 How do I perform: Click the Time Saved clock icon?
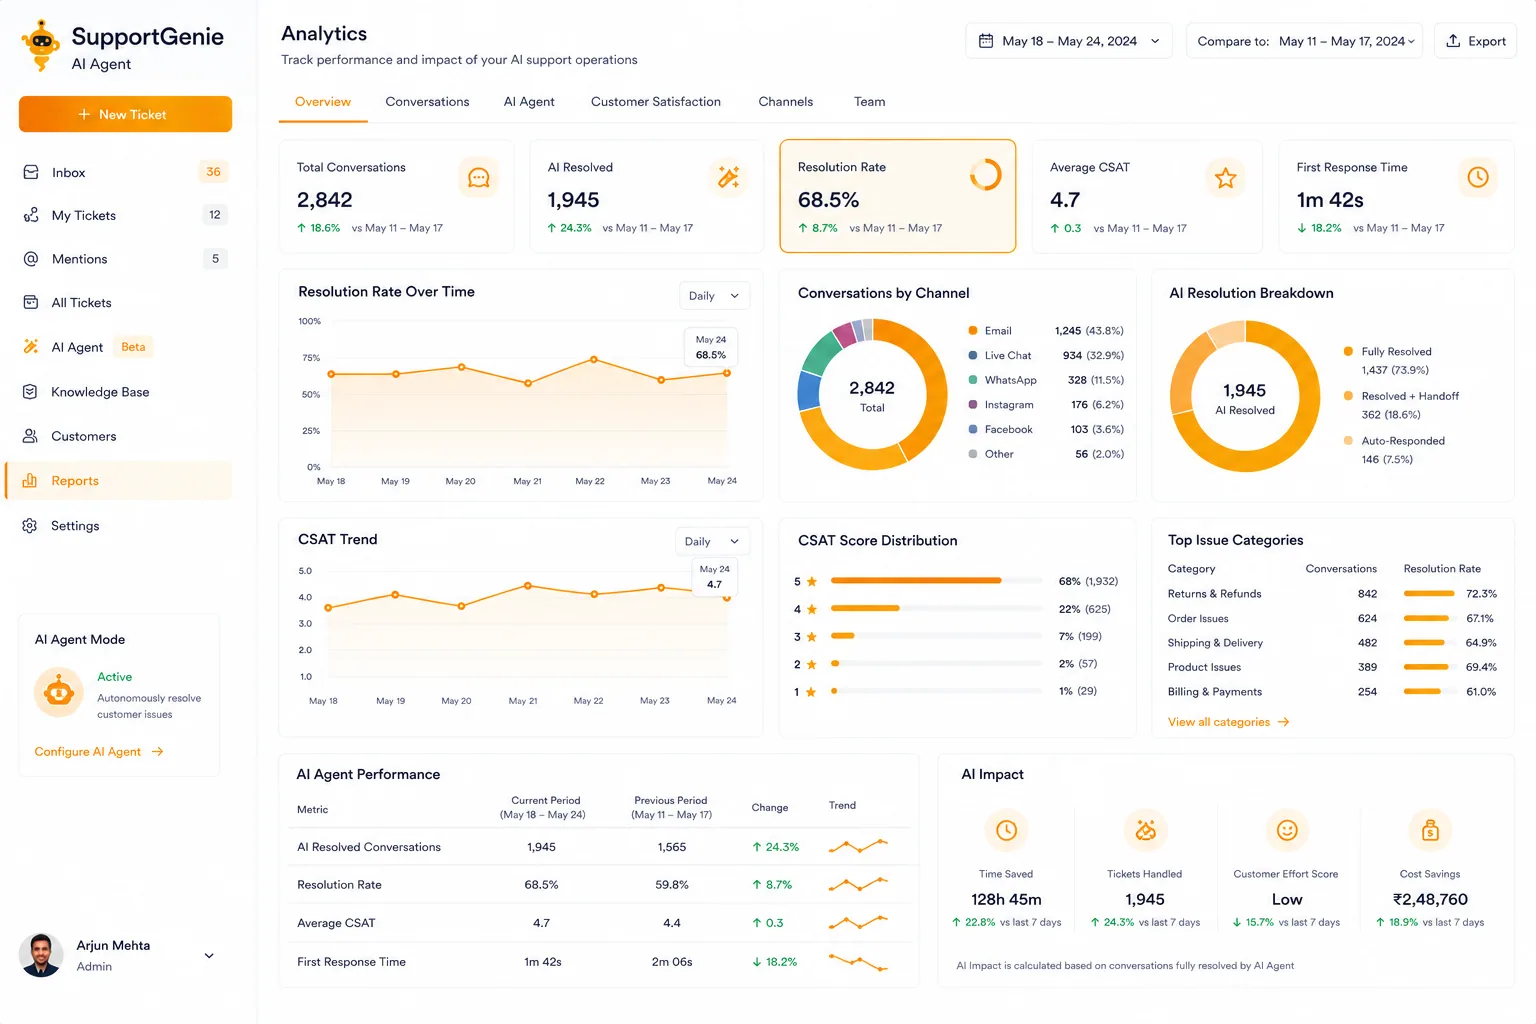click(x=1006, y=830)
